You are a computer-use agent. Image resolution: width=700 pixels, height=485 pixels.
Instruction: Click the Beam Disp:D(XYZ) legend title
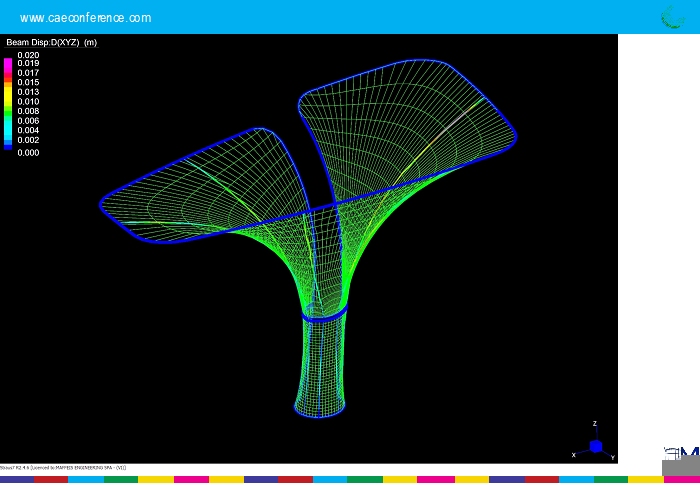point(51,42)
